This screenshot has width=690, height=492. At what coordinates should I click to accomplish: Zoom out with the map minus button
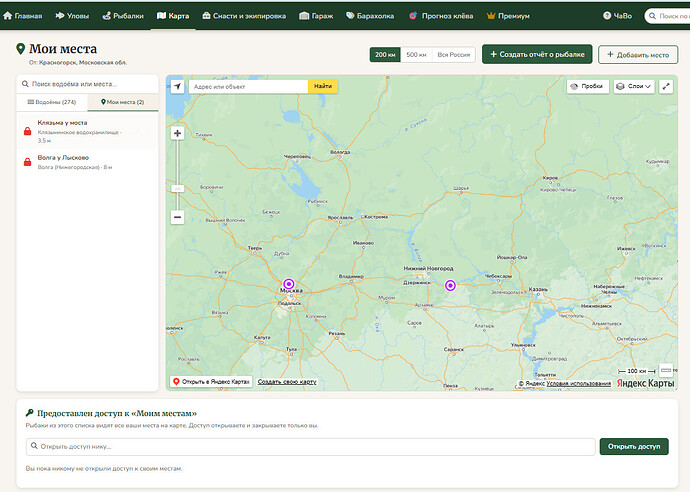tap(177, 217)
